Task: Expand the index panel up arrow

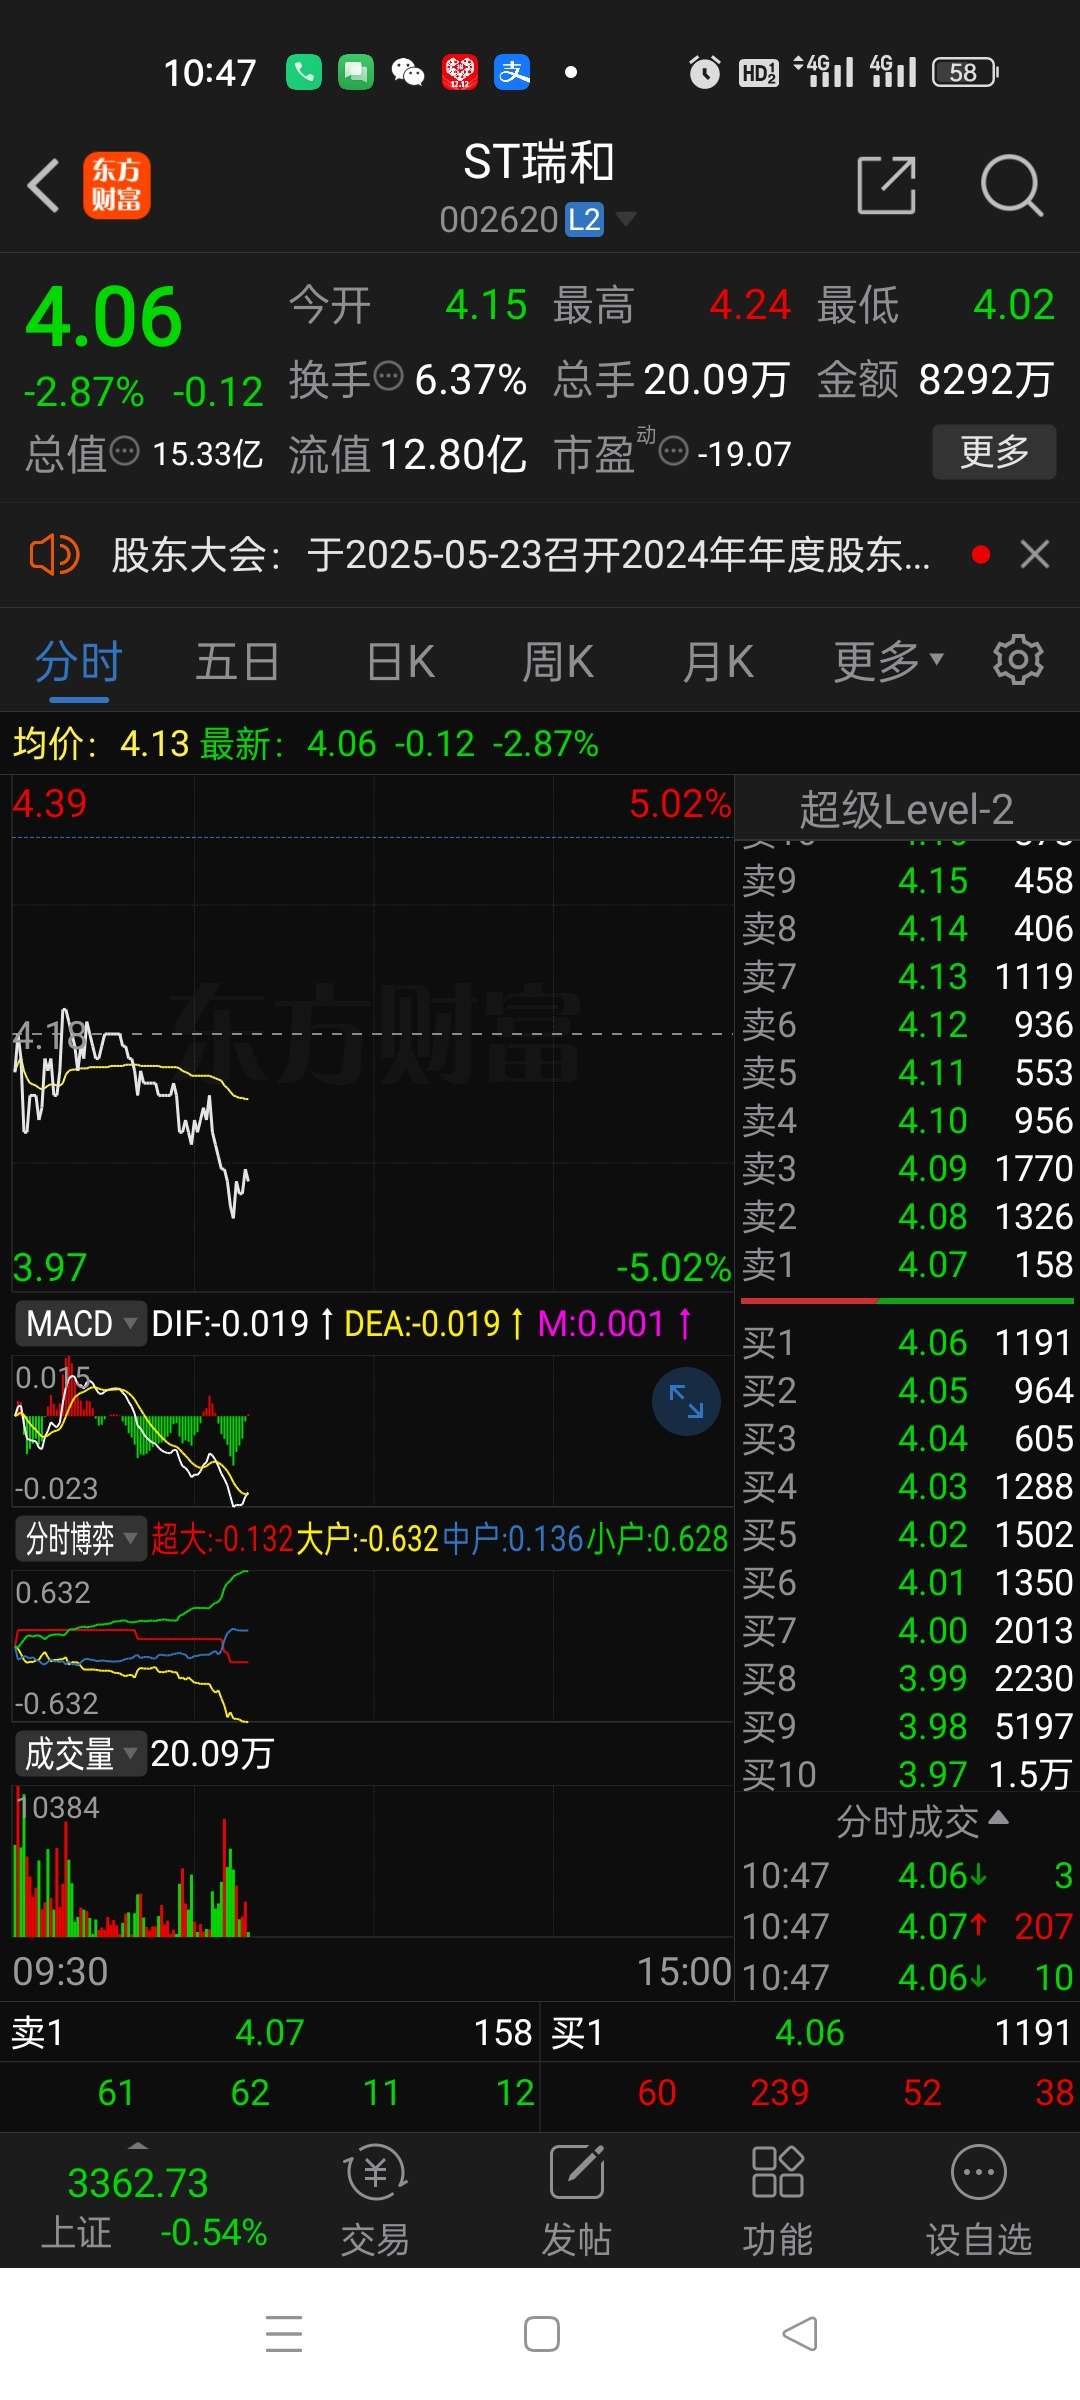Action: 138,2146
